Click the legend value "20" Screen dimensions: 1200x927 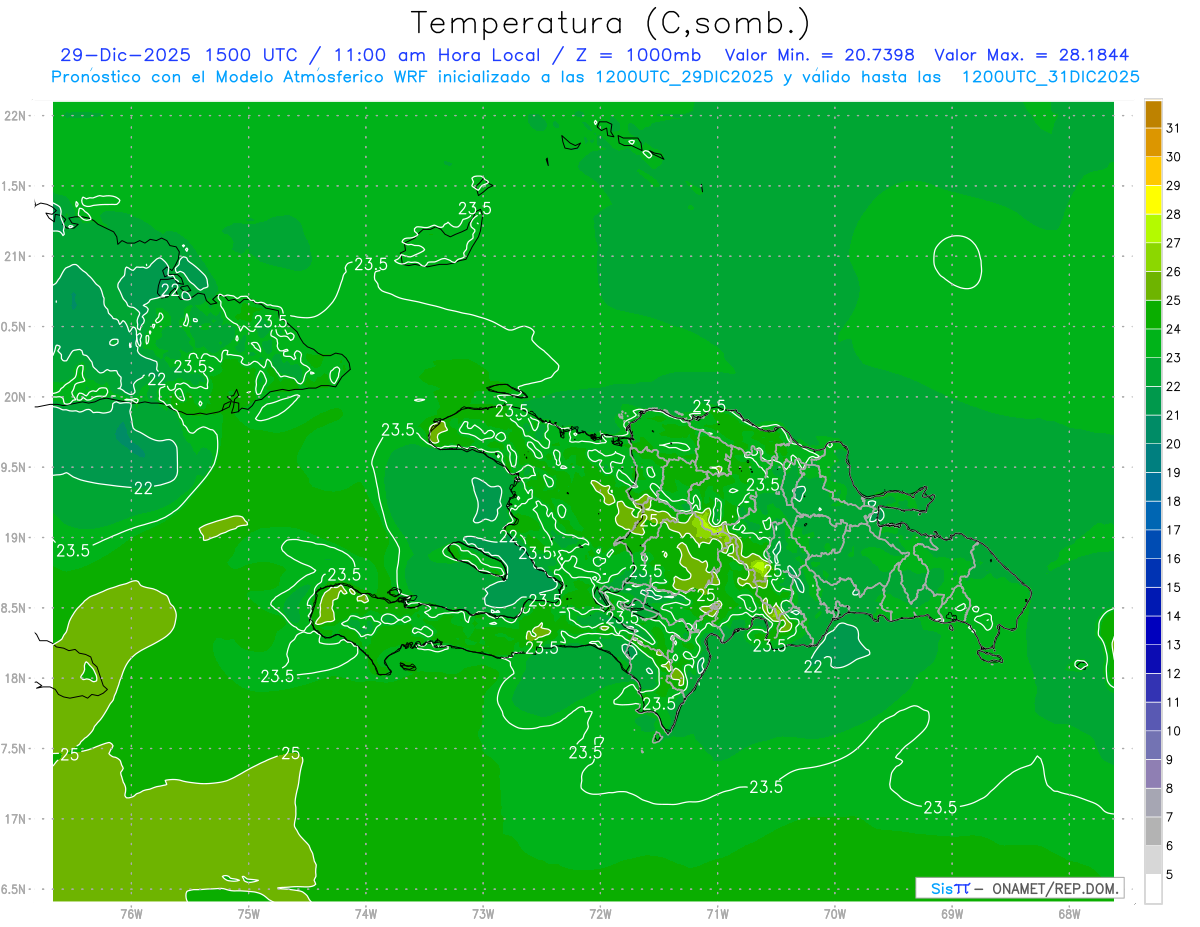tap(1173, 443)
